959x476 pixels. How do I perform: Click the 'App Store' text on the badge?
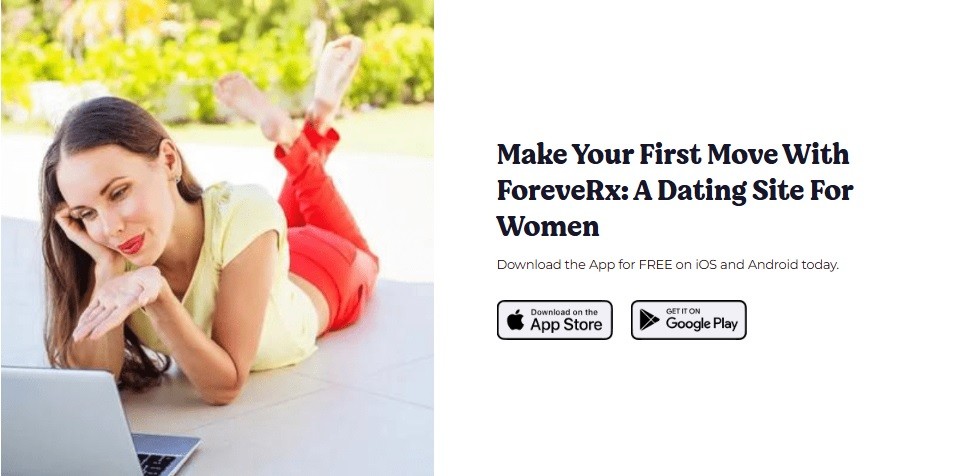point(566,325)
